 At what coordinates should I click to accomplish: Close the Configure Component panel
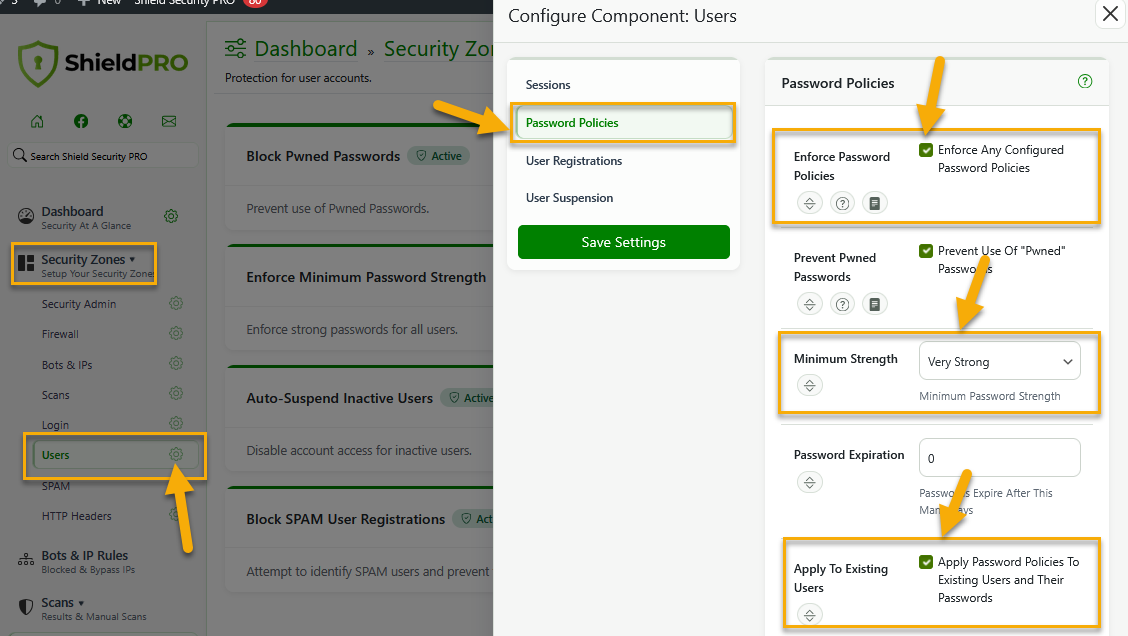[x=1110, y=14]
